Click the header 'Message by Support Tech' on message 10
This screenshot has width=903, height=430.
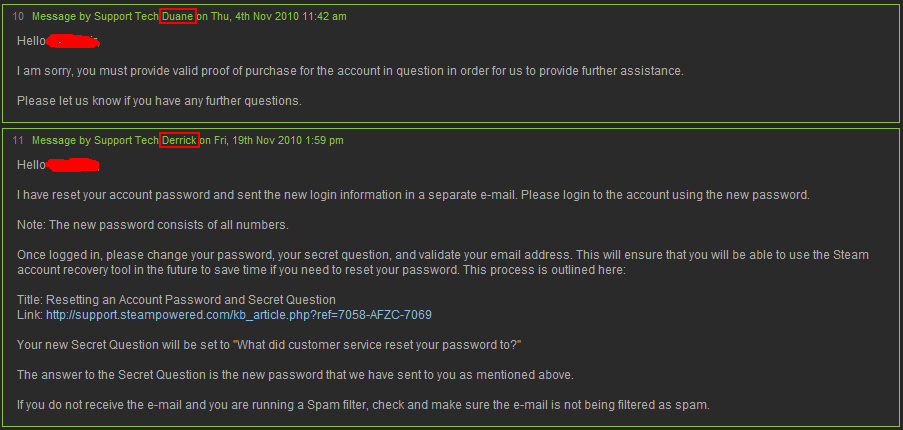coord(96,17)
